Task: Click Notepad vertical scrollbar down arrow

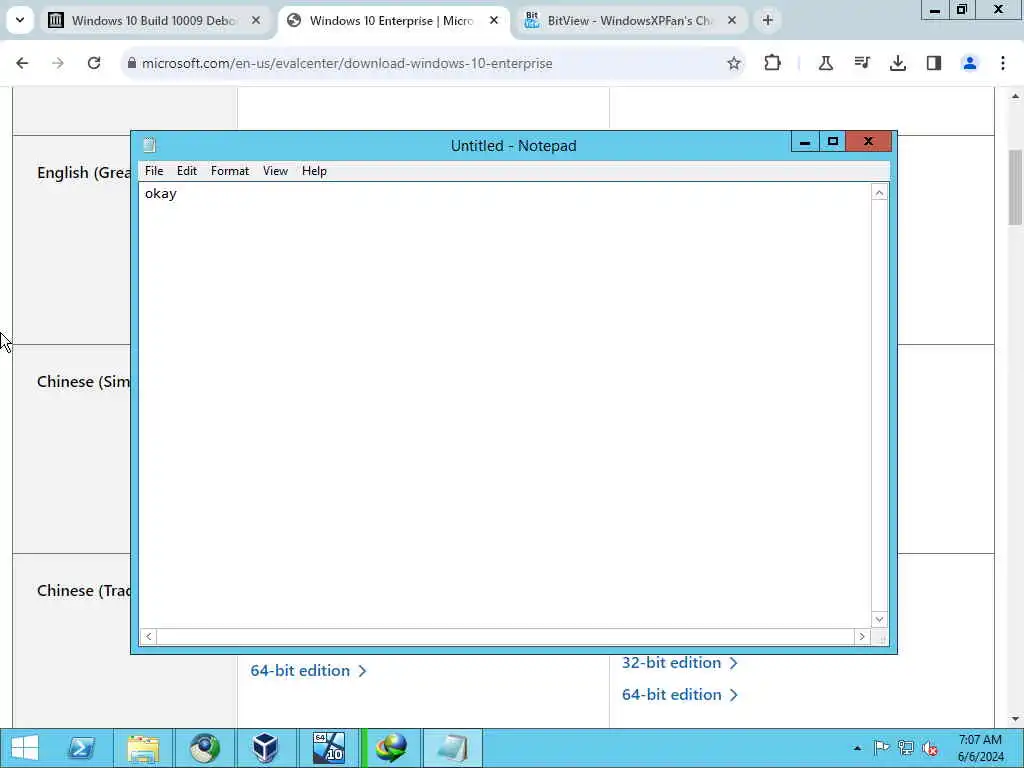Action: coord(879,619)
